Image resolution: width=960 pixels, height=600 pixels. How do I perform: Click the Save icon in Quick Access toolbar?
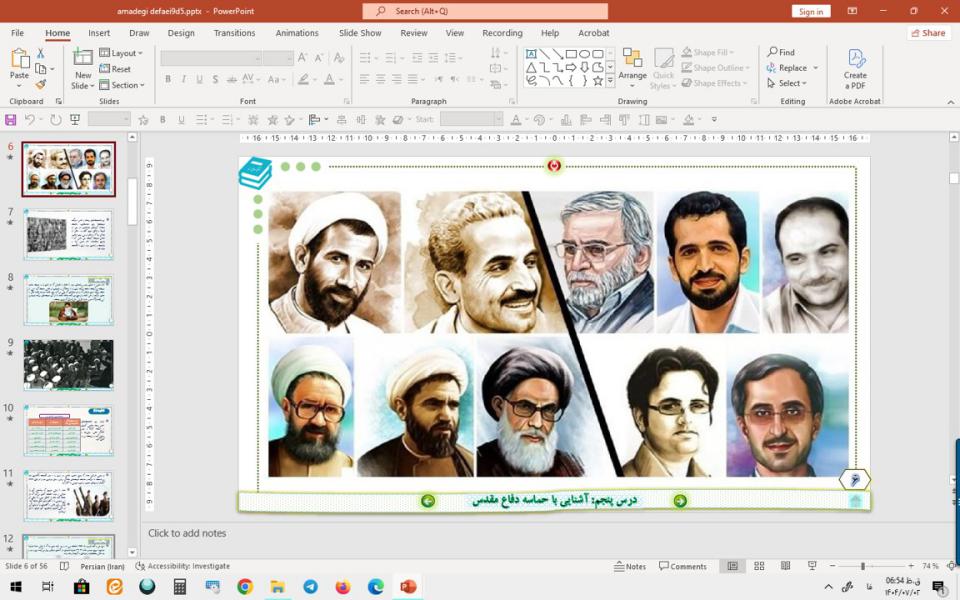pos(10,119)
